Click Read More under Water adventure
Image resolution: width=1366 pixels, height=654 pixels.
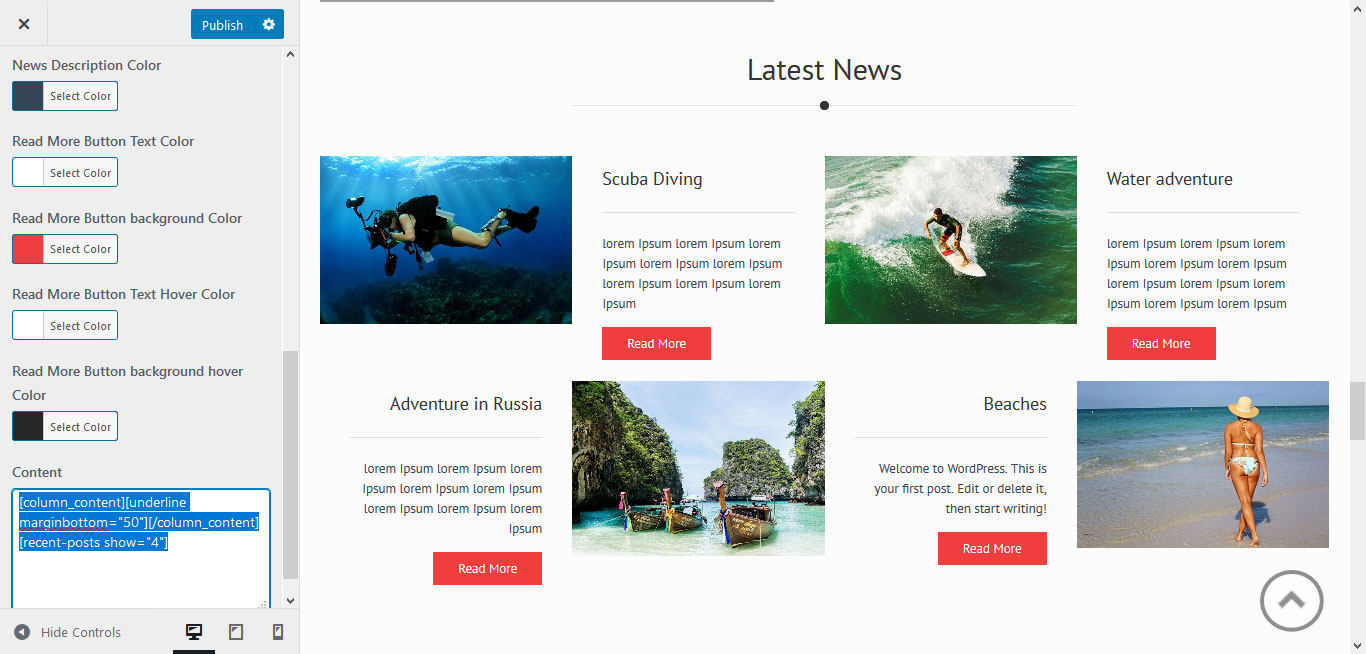(1161, 343)
